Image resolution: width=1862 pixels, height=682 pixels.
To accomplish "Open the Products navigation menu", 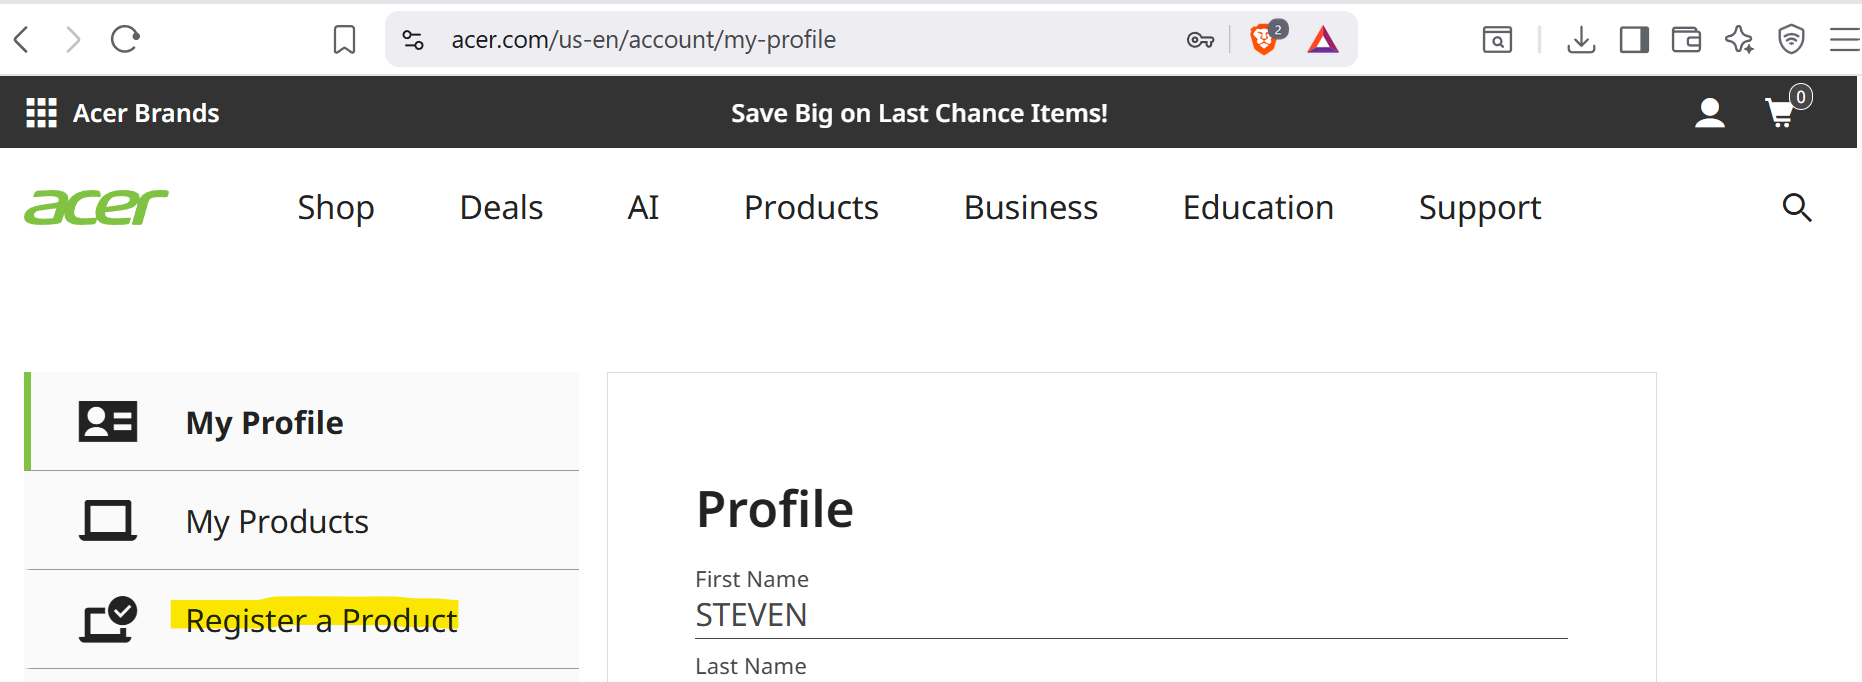I will click(811, 207).
